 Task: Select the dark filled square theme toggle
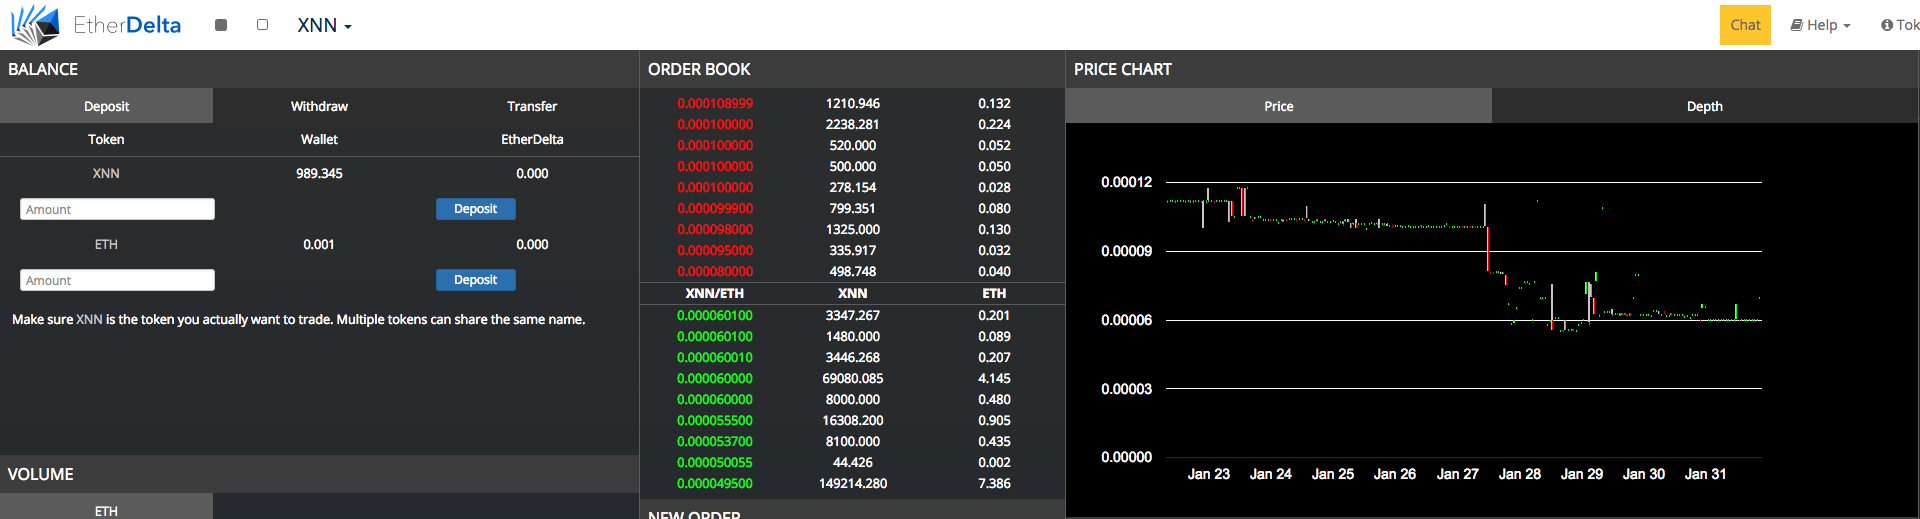pos(221,25)
